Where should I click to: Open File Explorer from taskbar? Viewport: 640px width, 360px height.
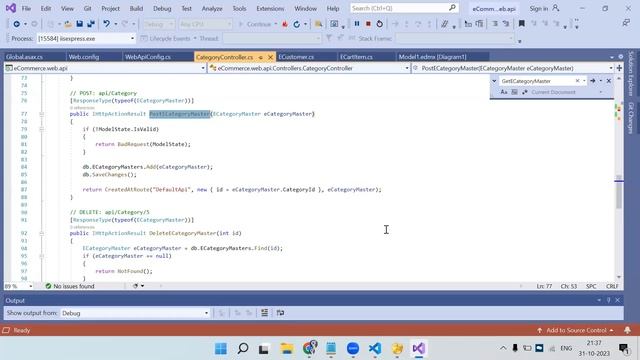pos(287,349)
